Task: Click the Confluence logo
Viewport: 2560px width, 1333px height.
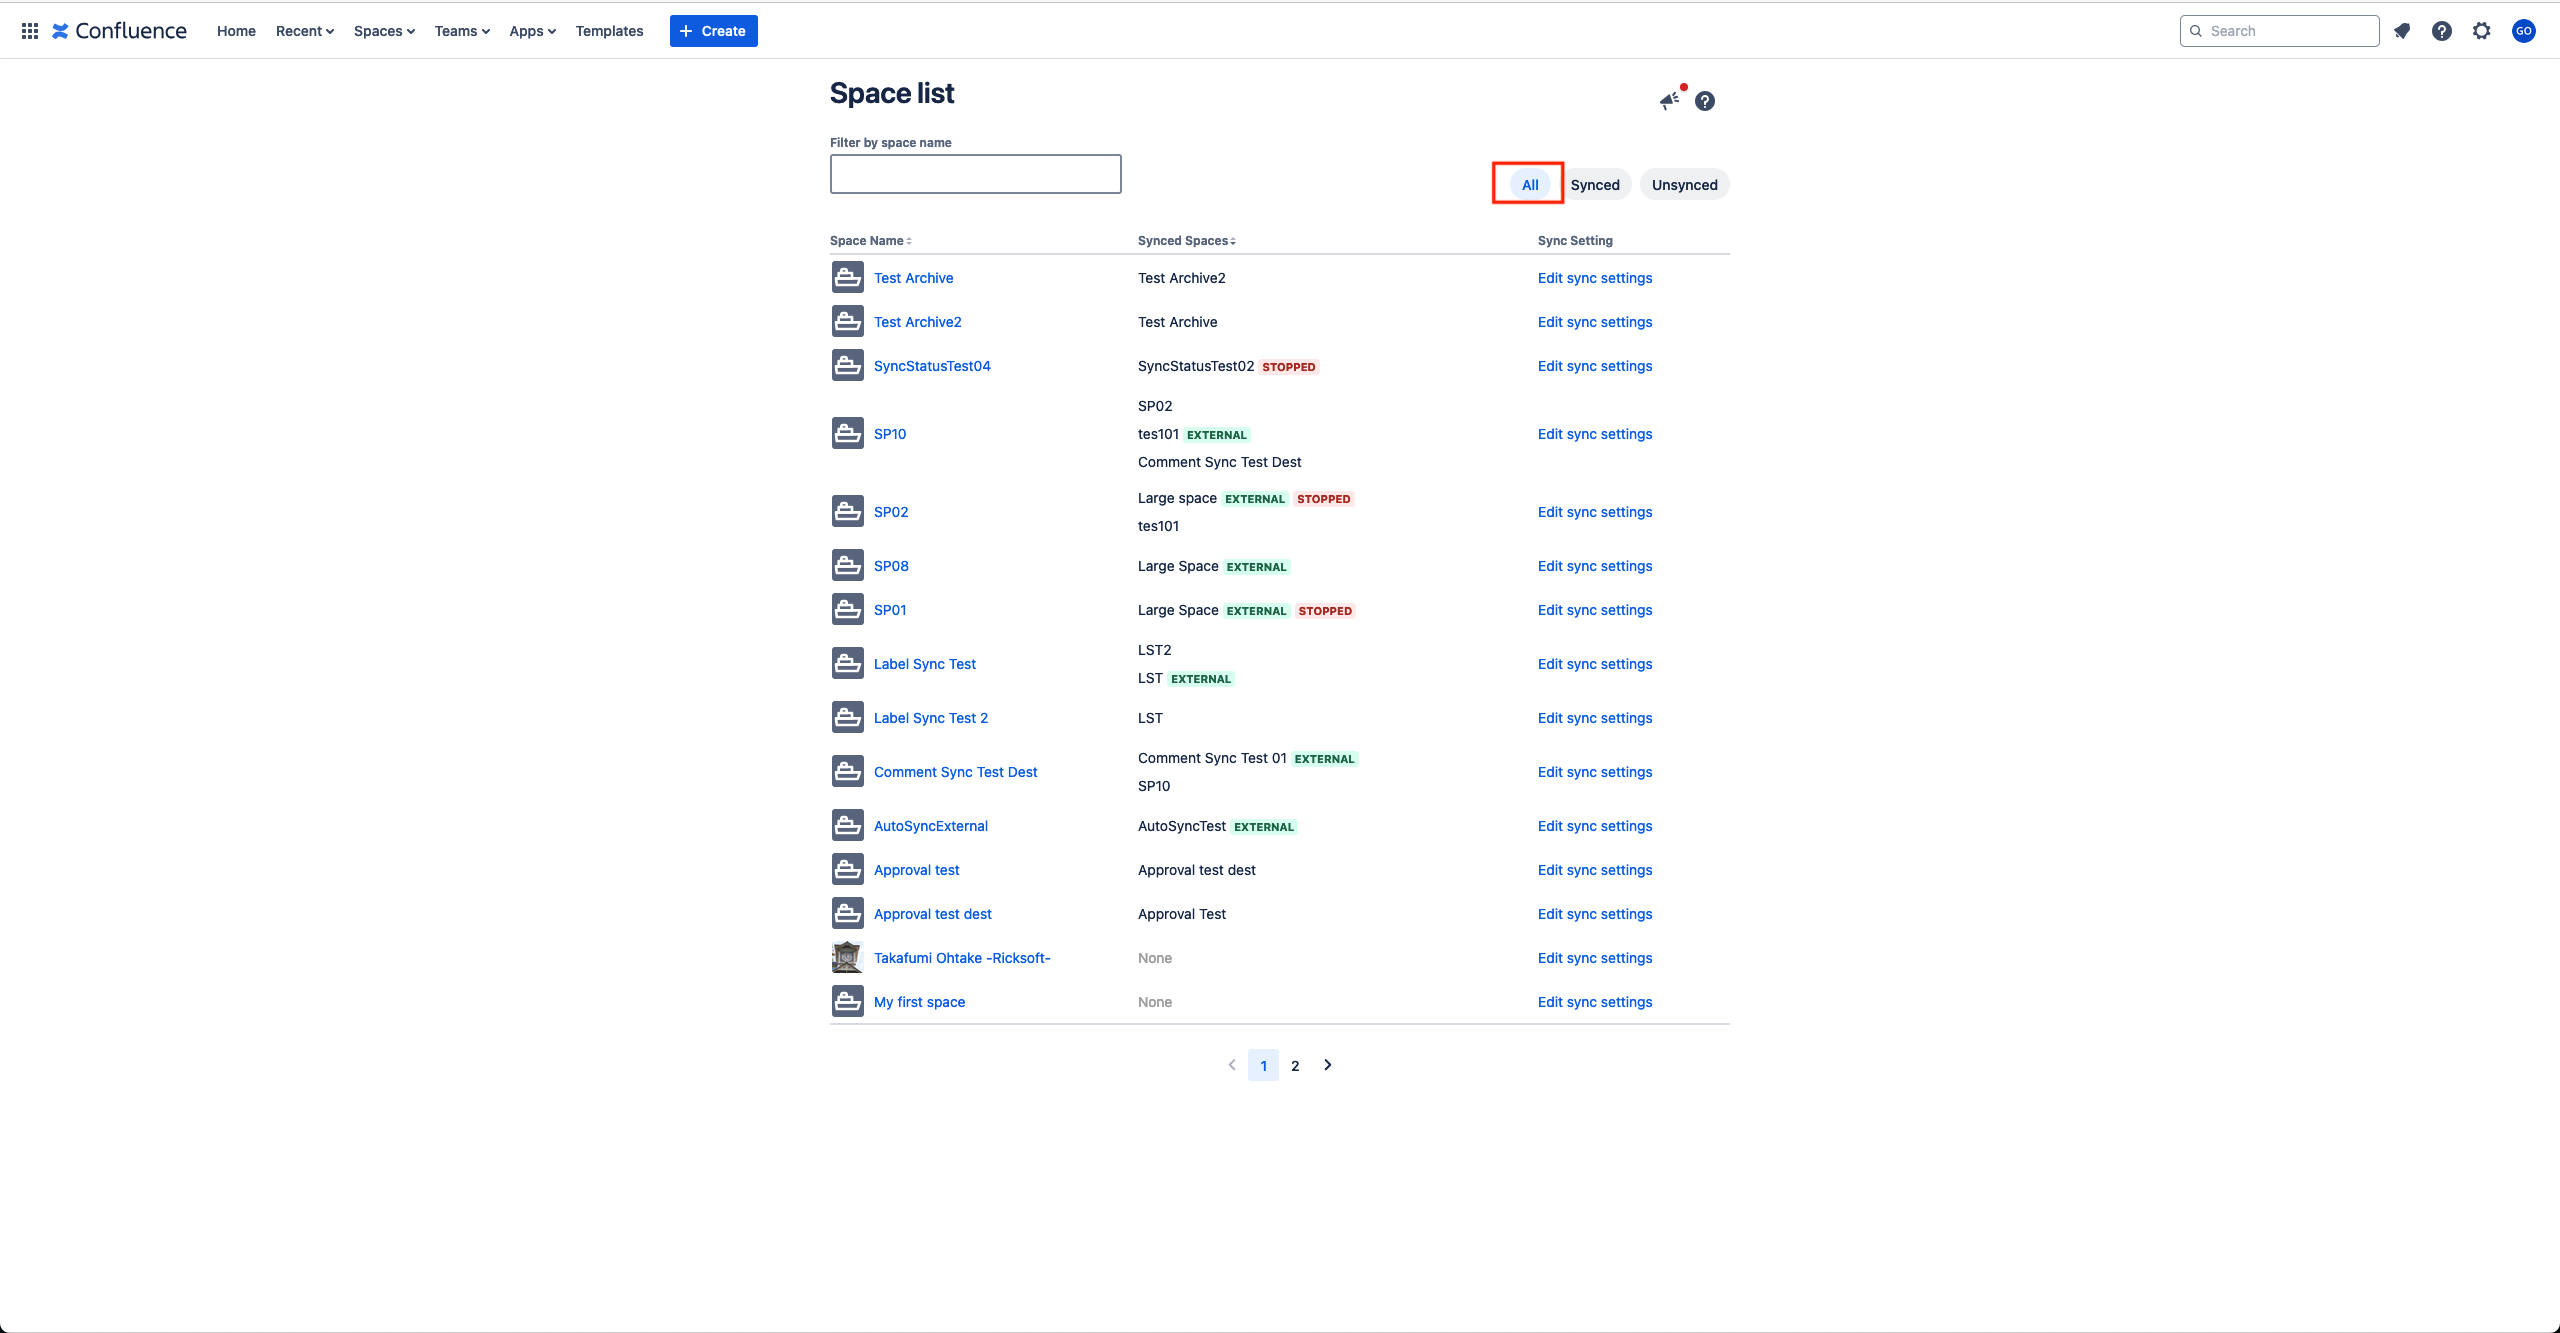Action: coord(120,31)
